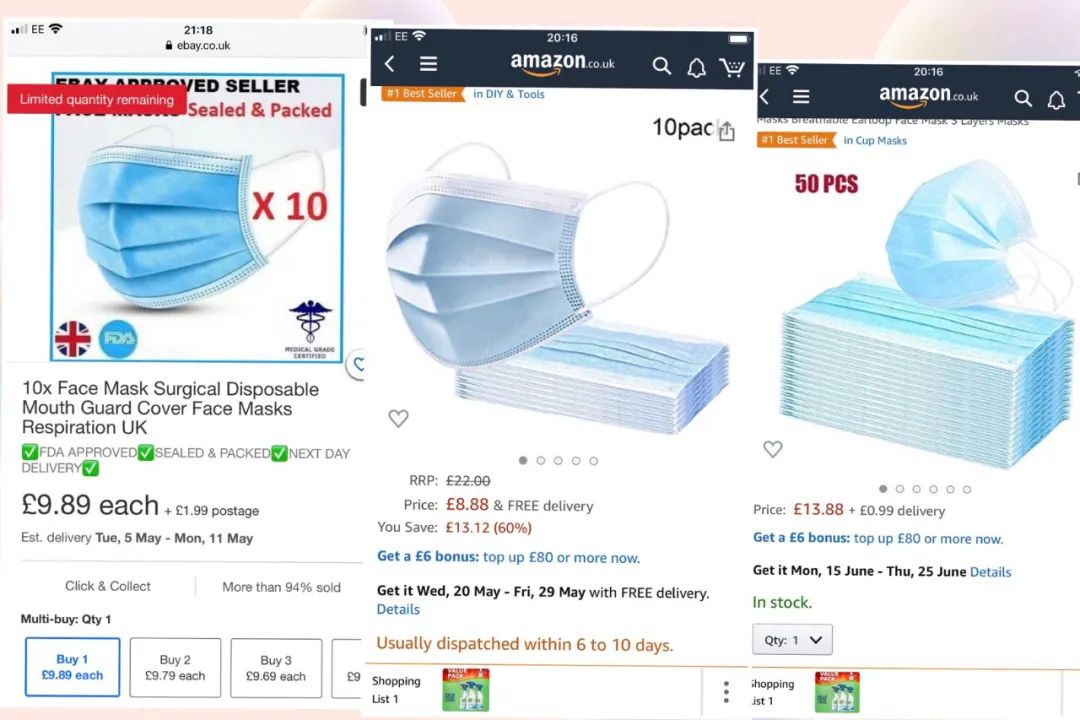Tap the share icon beside 10pack image
1080x720 pixels.
click(727, 131)
